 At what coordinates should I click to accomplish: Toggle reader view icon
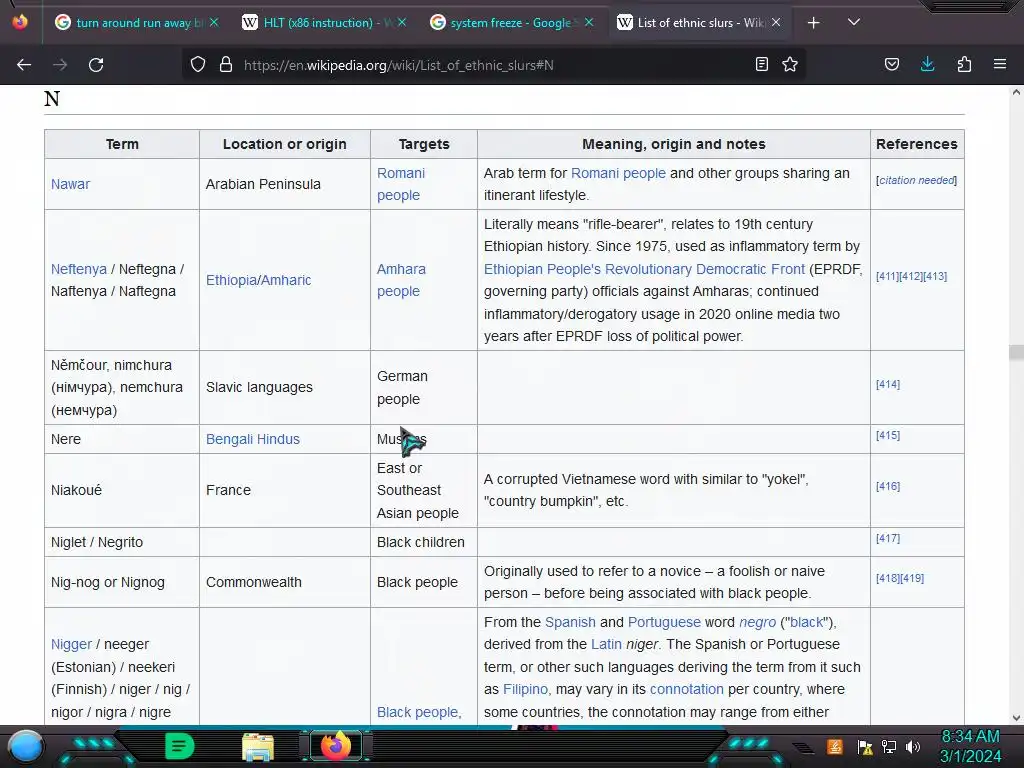[761, 64]
